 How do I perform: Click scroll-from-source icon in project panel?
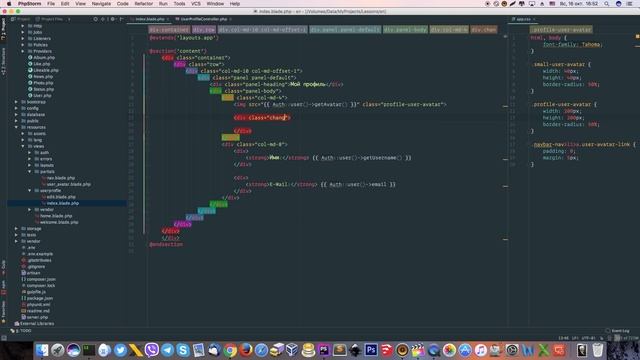pos(96,19)
